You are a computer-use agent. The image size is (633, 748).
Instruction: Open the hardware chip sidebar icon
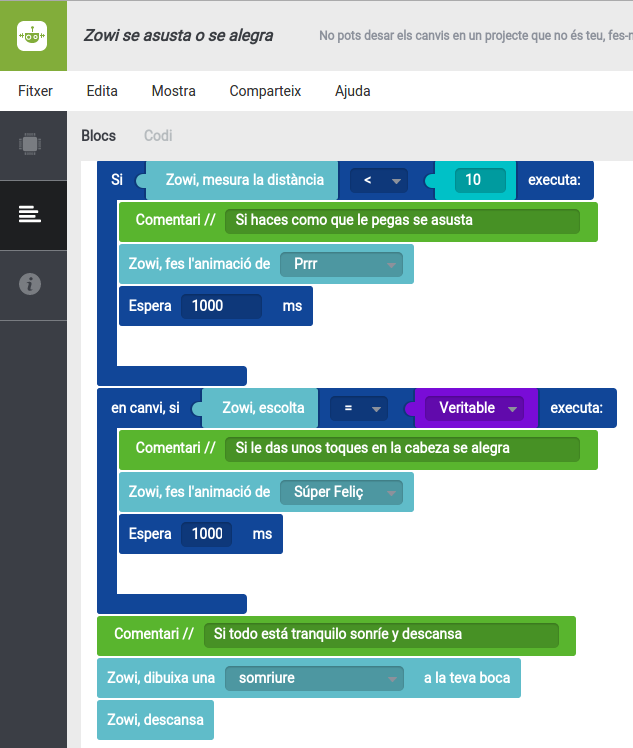tap(32, 144)
